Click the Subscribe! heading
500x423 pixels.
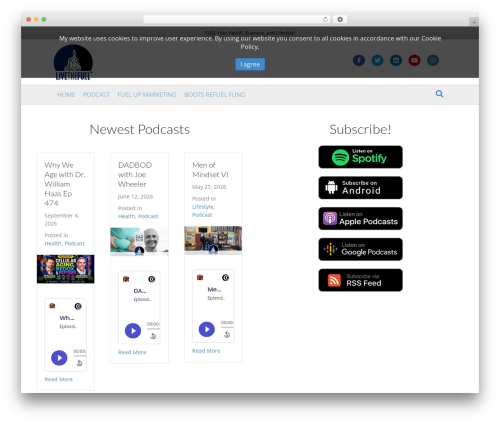pyautogui.click(x=360, y=129)
